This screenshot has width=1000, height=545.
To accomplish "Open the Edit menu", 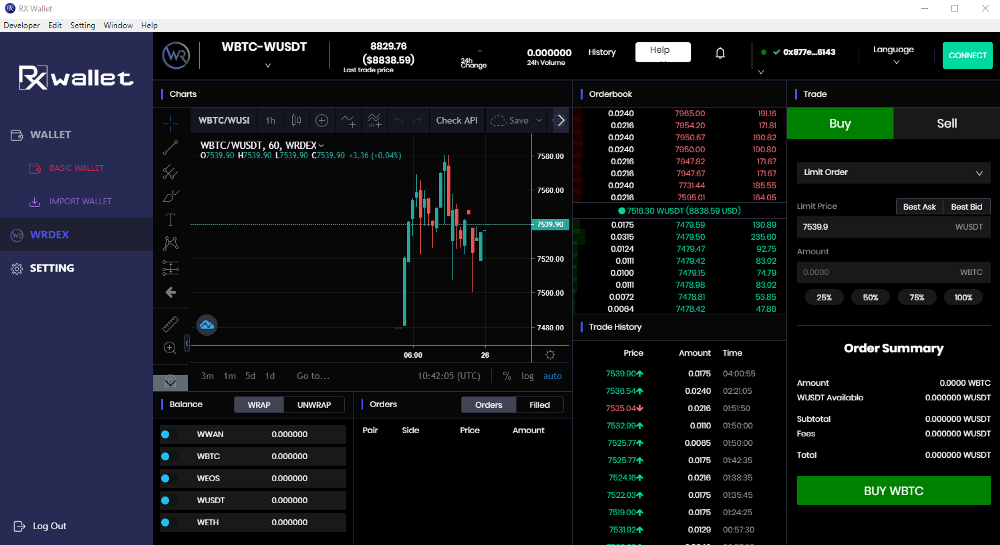I will pos(55,25).
